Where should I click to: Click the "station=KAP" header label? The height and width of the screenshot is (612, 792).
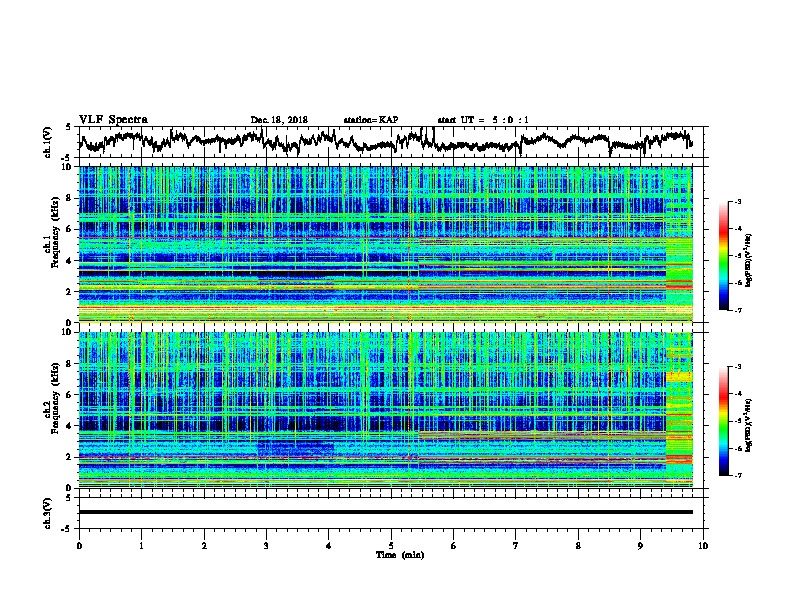(370, 120)
